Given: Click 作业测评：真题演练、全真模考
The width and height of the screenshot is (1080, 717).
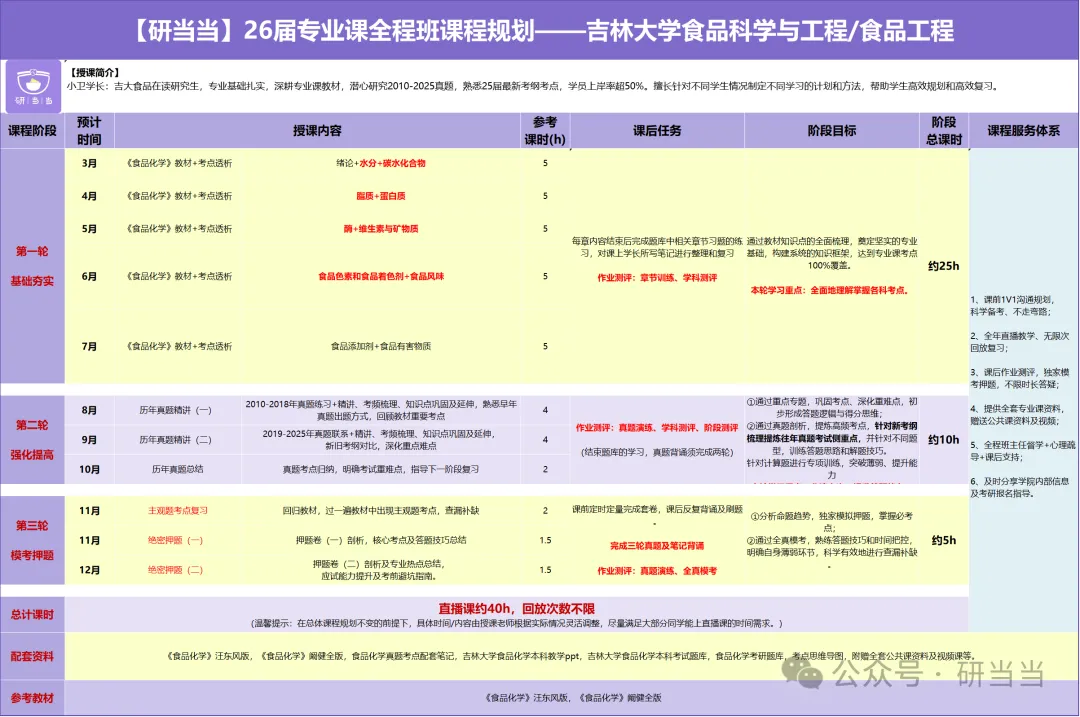Looking at the screenshot, I should [x=657, y=571].
